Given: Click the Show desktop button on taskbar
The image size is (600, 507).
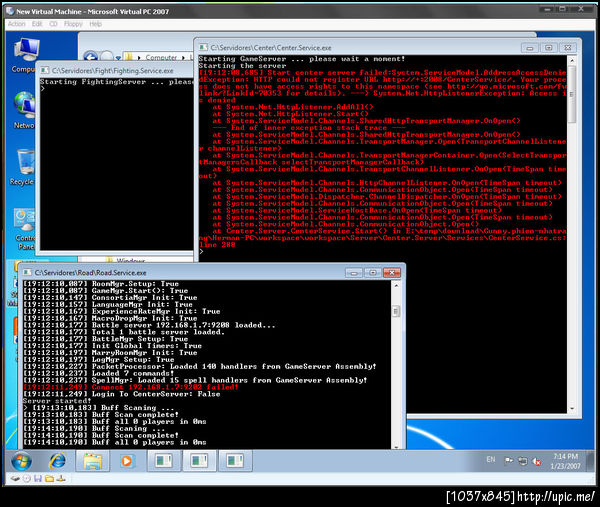Looking at the screenshot, I should tap(592, 461).
